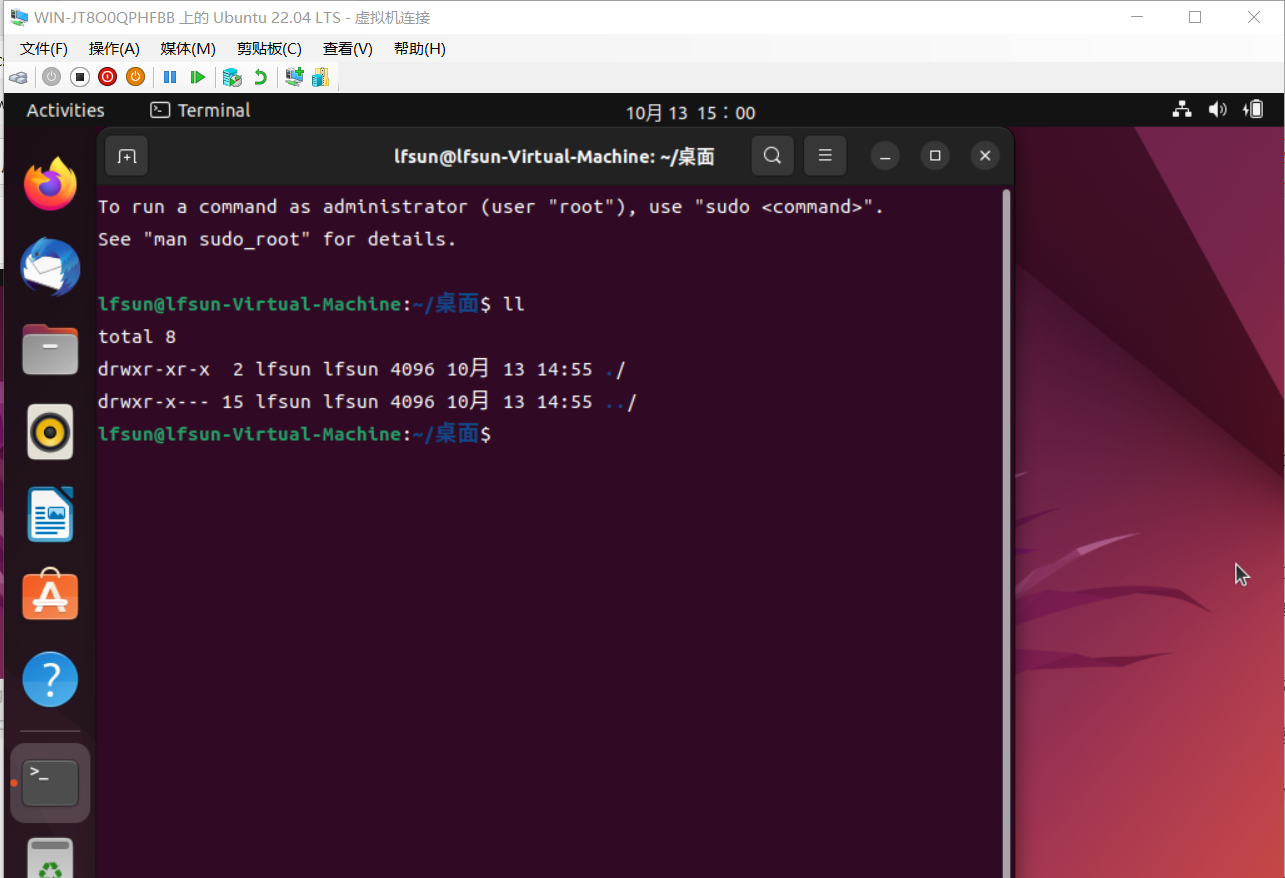Click the Ctrl+Alt+Delete toolbar icon
The width and height of the screenshot is (1285, 878).
click(18, 77)
